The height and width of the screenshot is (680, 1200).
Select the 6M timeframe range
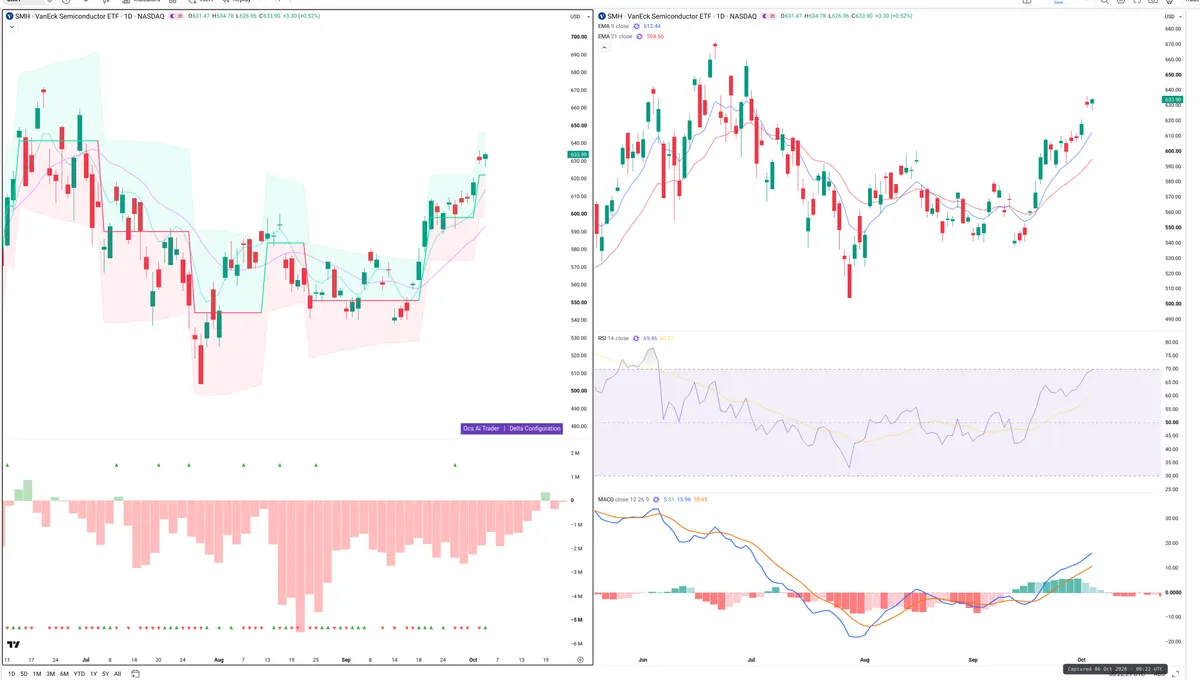click(x=64, y=674)
